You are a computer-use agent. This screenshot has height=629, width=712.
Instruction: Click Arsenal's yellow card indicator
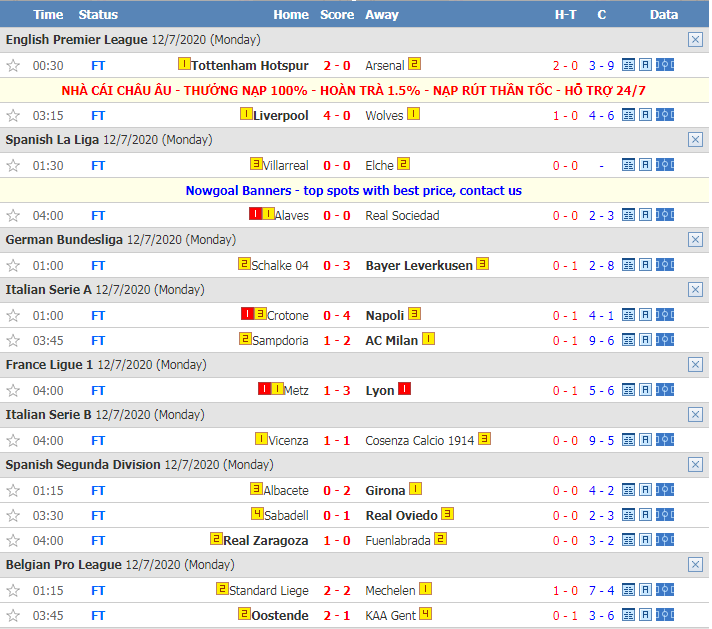pyautogui.click(x=414, y=64)
